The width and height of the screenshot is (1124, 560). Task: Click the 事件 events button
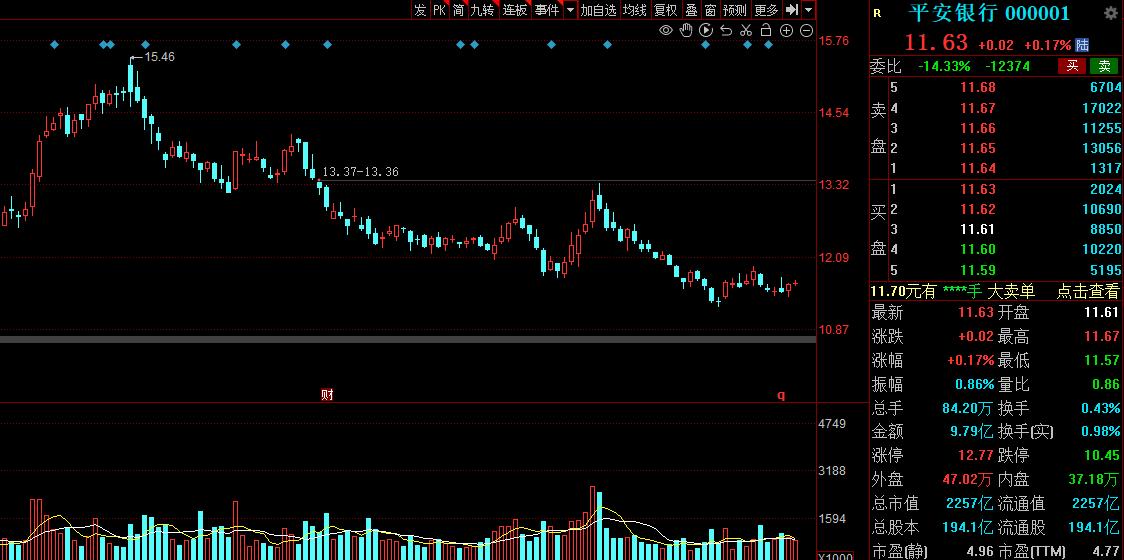pos(546,10)
